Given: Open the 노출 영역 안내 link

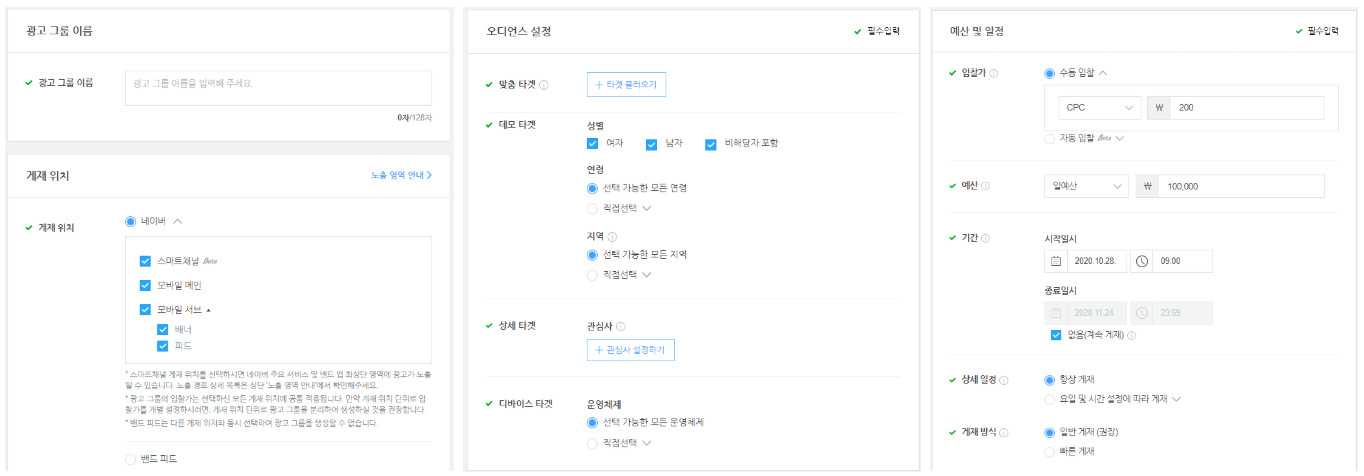Looking at the screenshot, I should click(x=401, y=175).
